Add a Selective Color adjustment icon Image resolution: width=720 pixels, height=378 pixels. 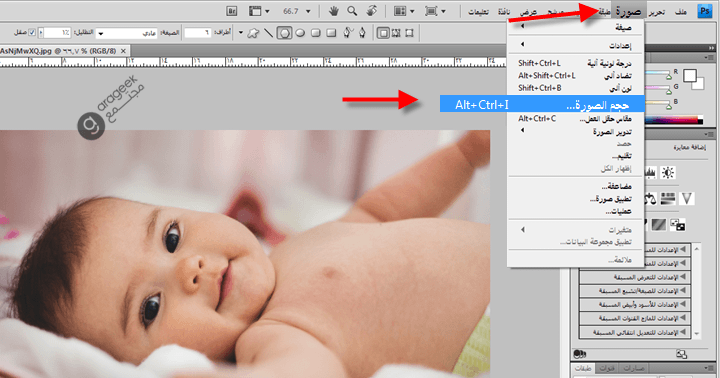(677, 225)
